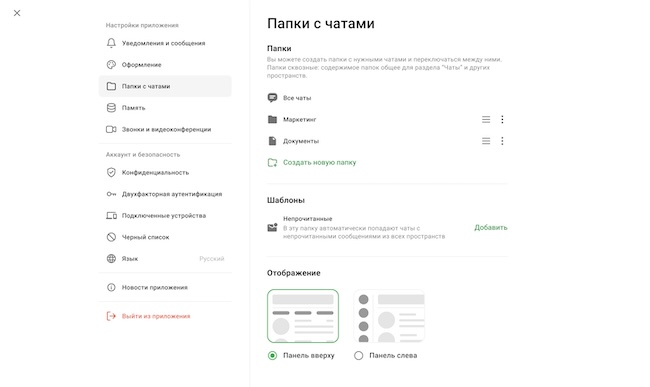
Task: Open three-dot menu for Документы folder
Action: pyautogui.click(x=502, y=141)
